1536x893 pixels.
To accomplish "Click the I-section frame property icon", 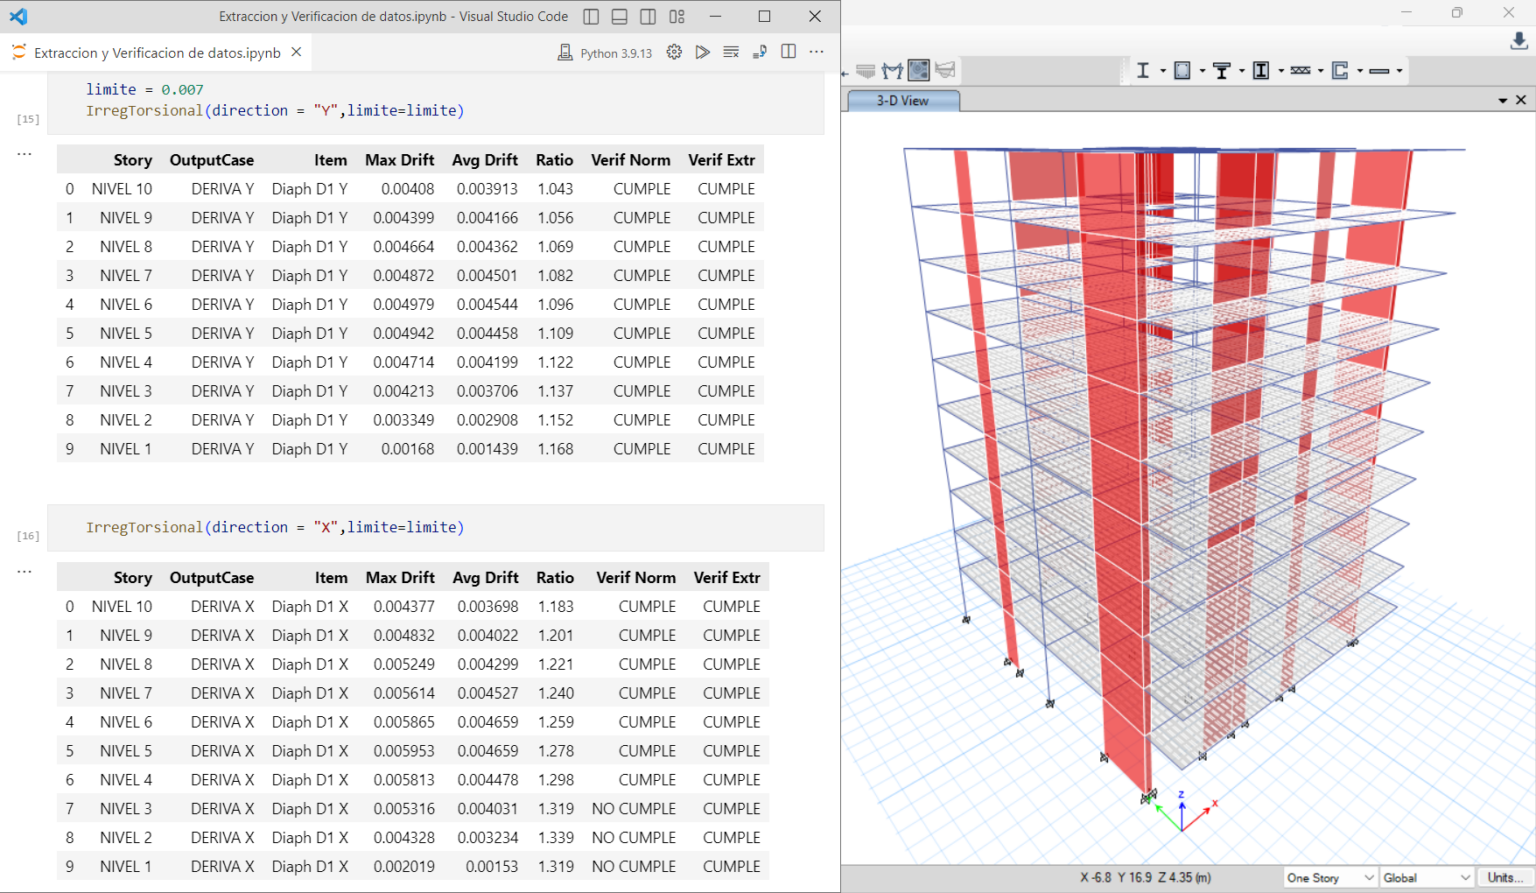I will (1143, 70).
